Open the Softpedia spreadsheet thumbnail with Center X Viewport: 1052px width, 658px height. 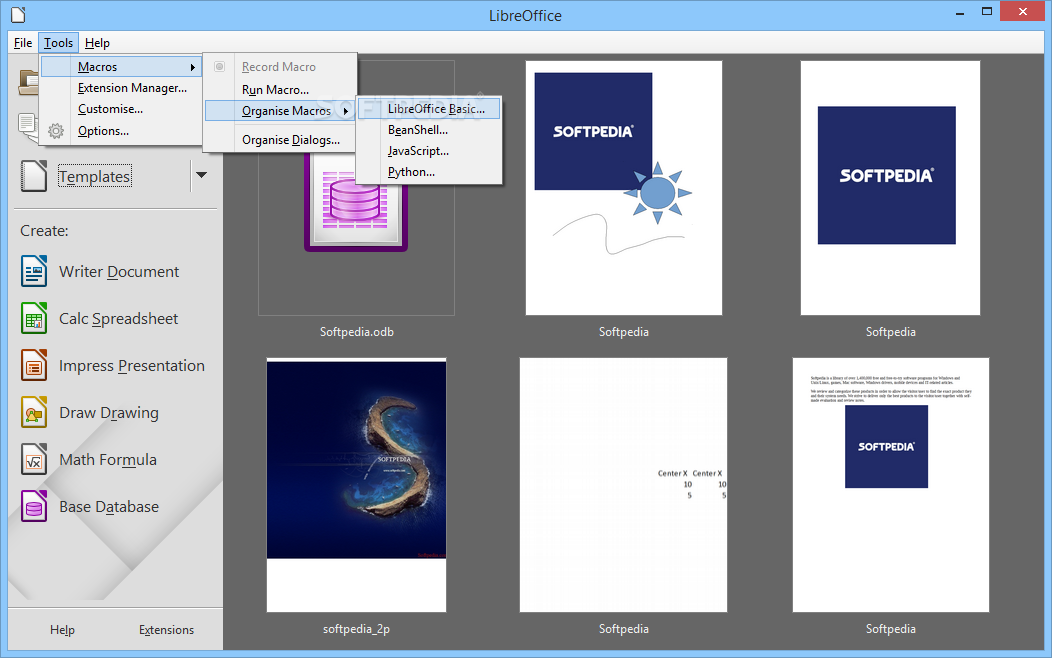coord(623,484)
